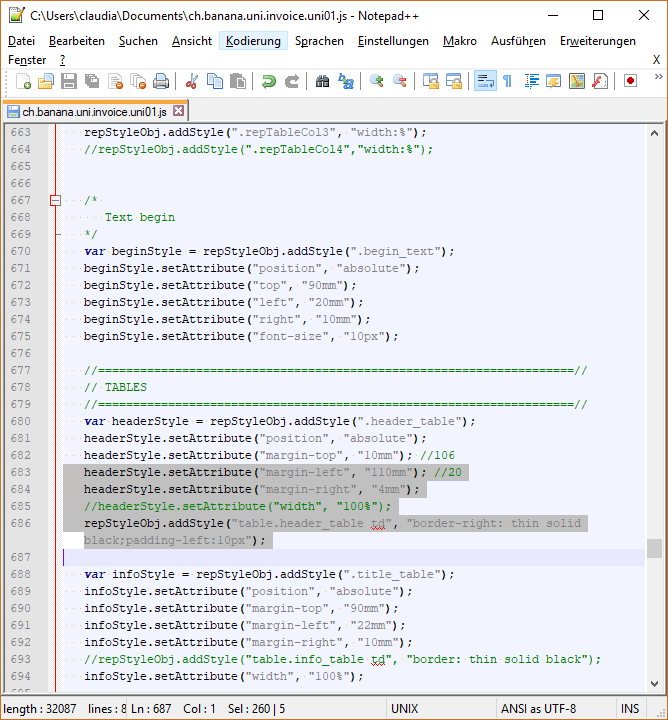This screenshot has height=720, width=668.
Task: Open the Bearbeiten menu
Action: (77, 41)
